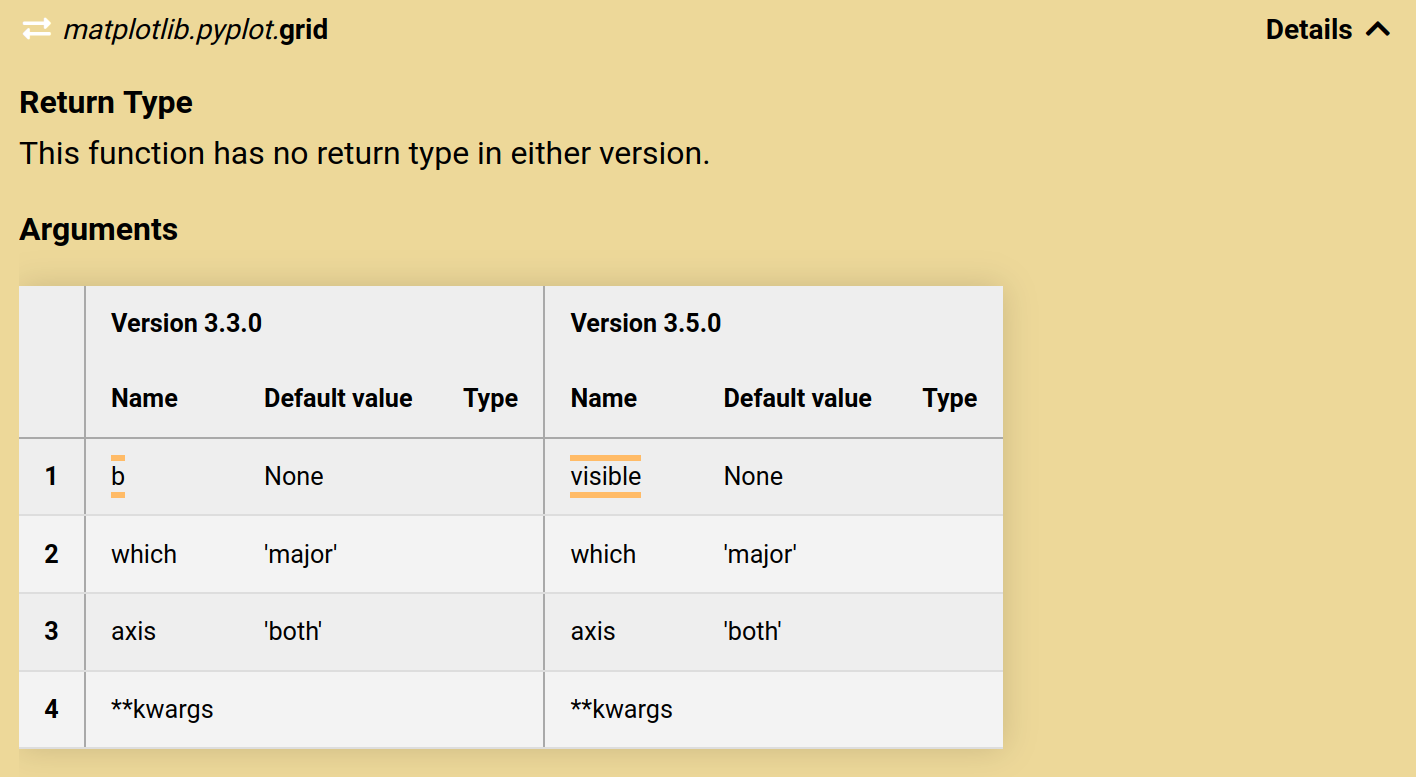1416x777 pixels.
Task: Click 'major' default under Version 3.3.0
Action: click(301, 555)
